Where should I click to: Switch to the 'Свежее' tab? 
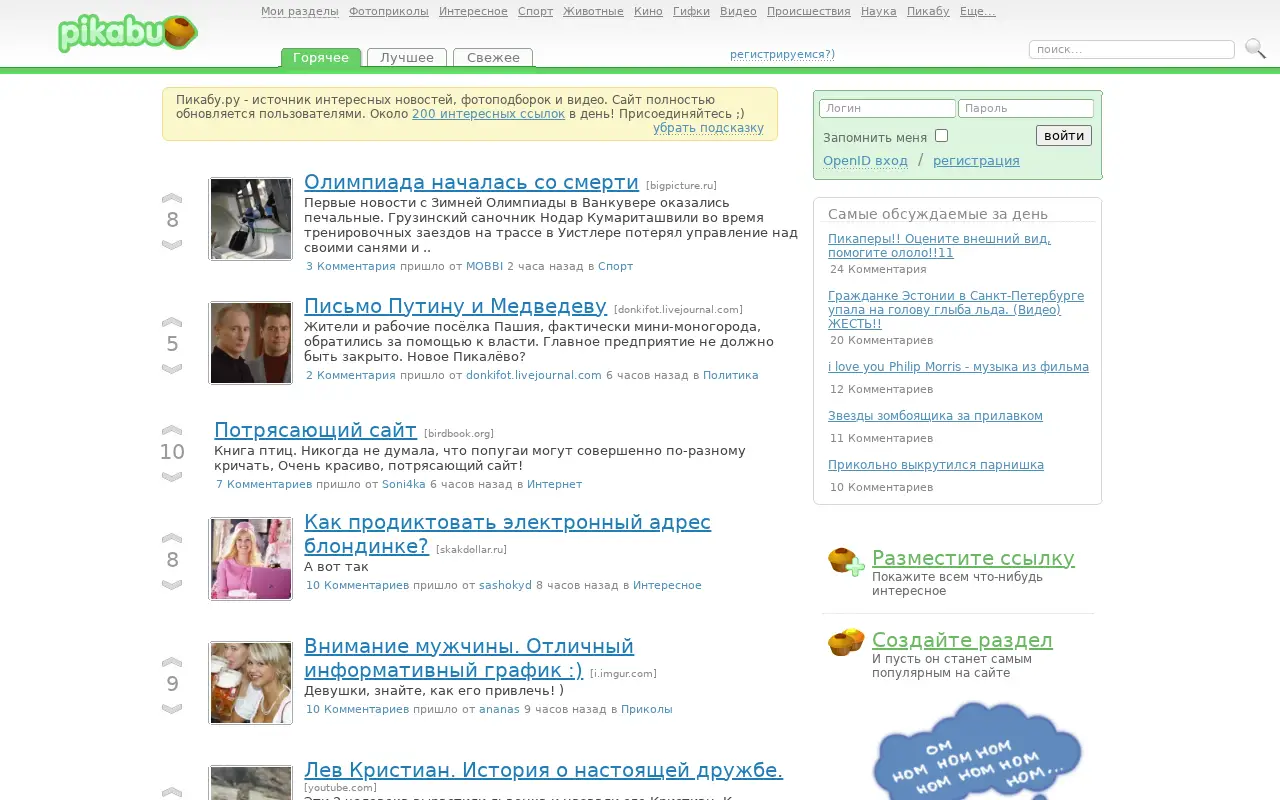pos(493,58)
